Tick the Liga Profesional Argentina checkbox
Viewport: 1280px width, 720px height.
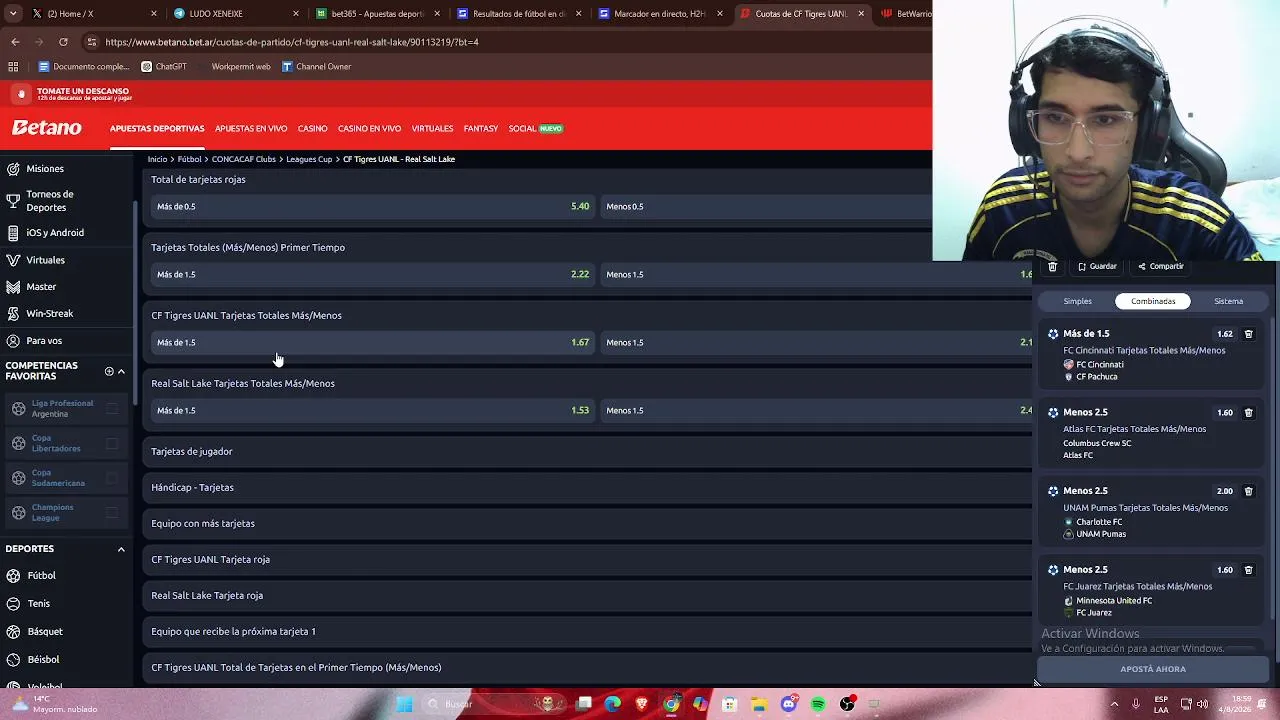(112, 408)
